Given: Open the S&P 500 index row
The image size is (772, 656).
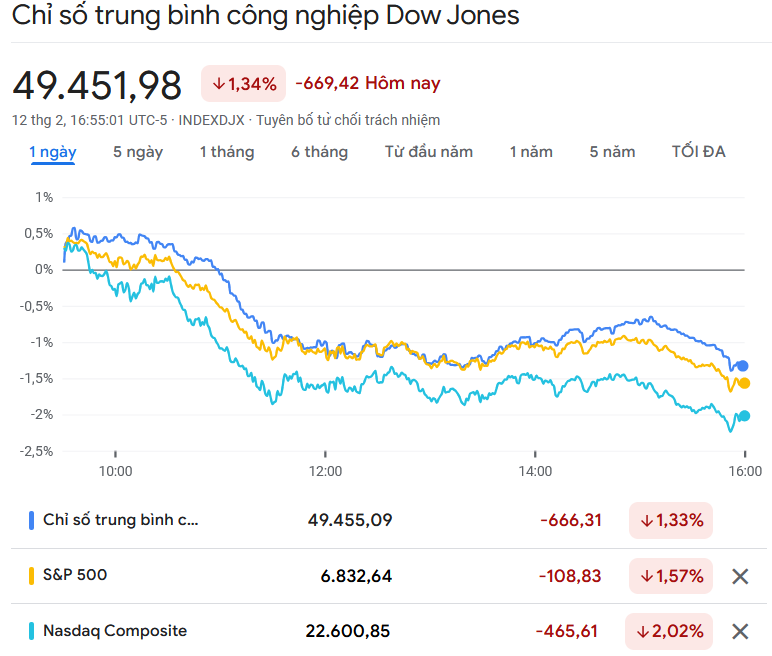Looking at the screenshot, I should coord(75,575).
